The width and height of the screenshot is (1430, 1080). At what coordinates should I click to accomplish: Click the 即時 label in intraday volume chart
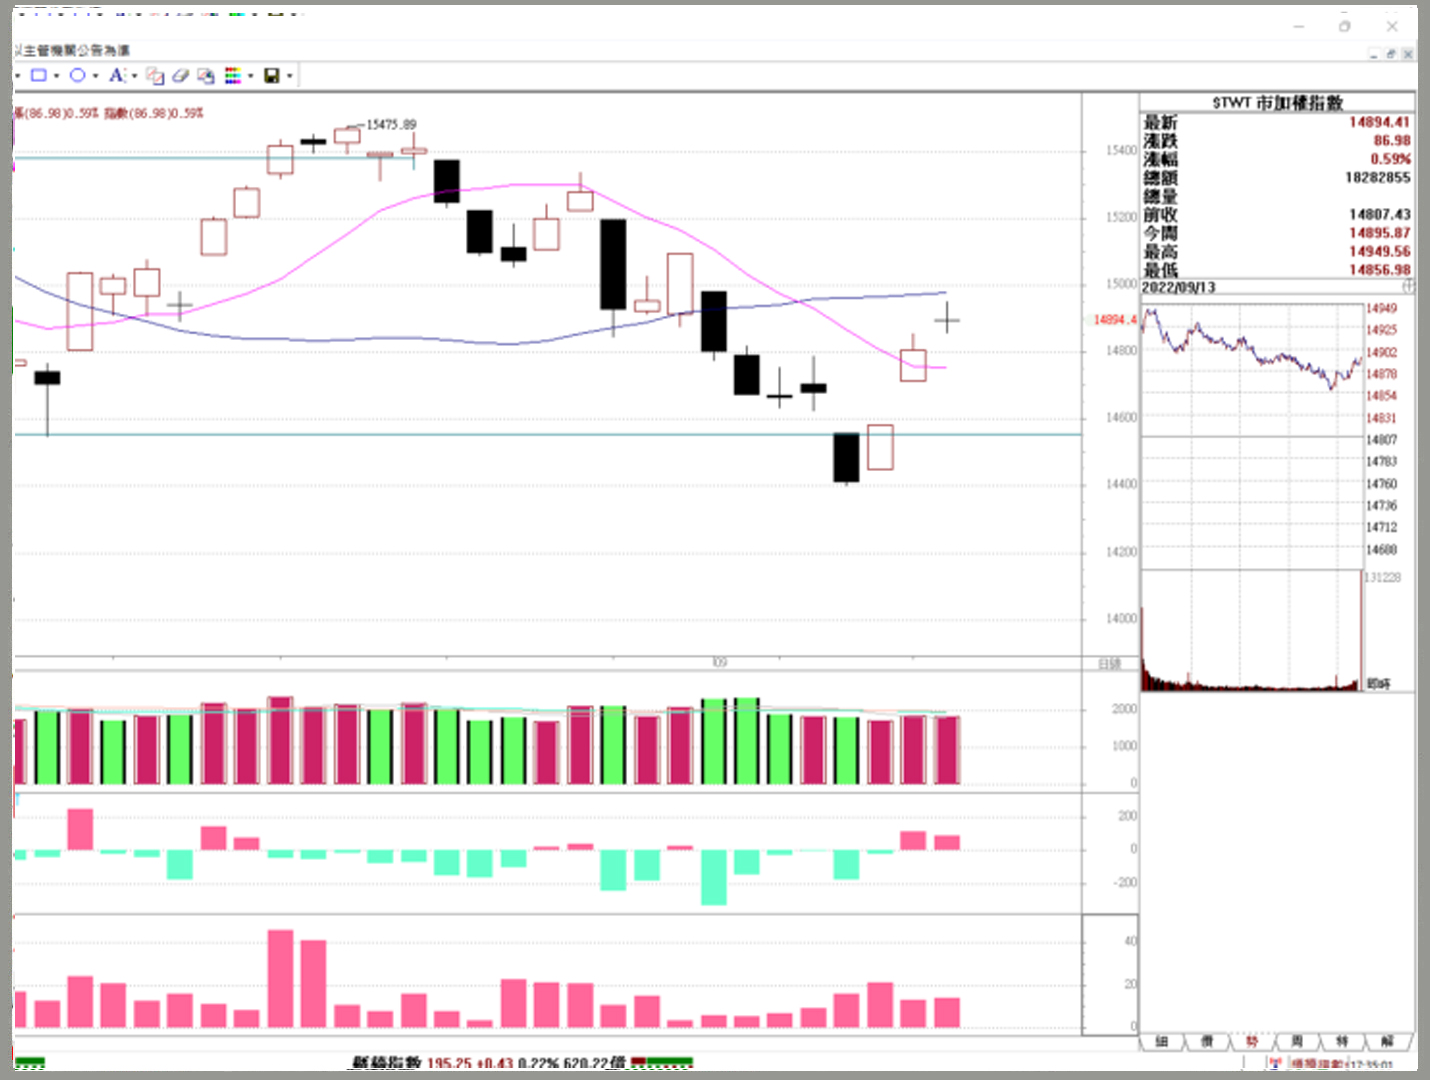pos(1378,683)
